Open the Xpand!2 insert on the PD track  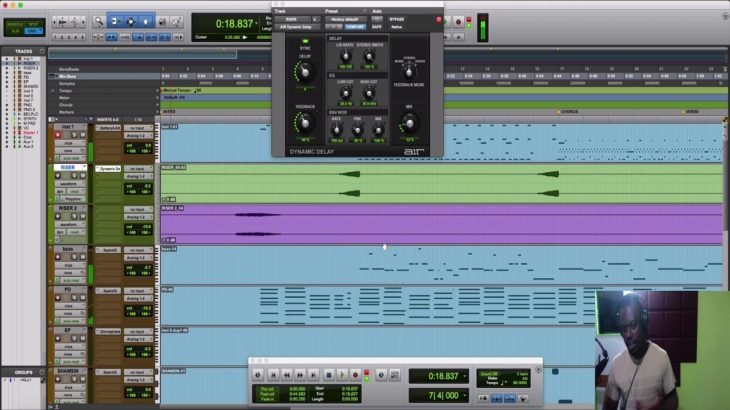(x=108, y=291)
